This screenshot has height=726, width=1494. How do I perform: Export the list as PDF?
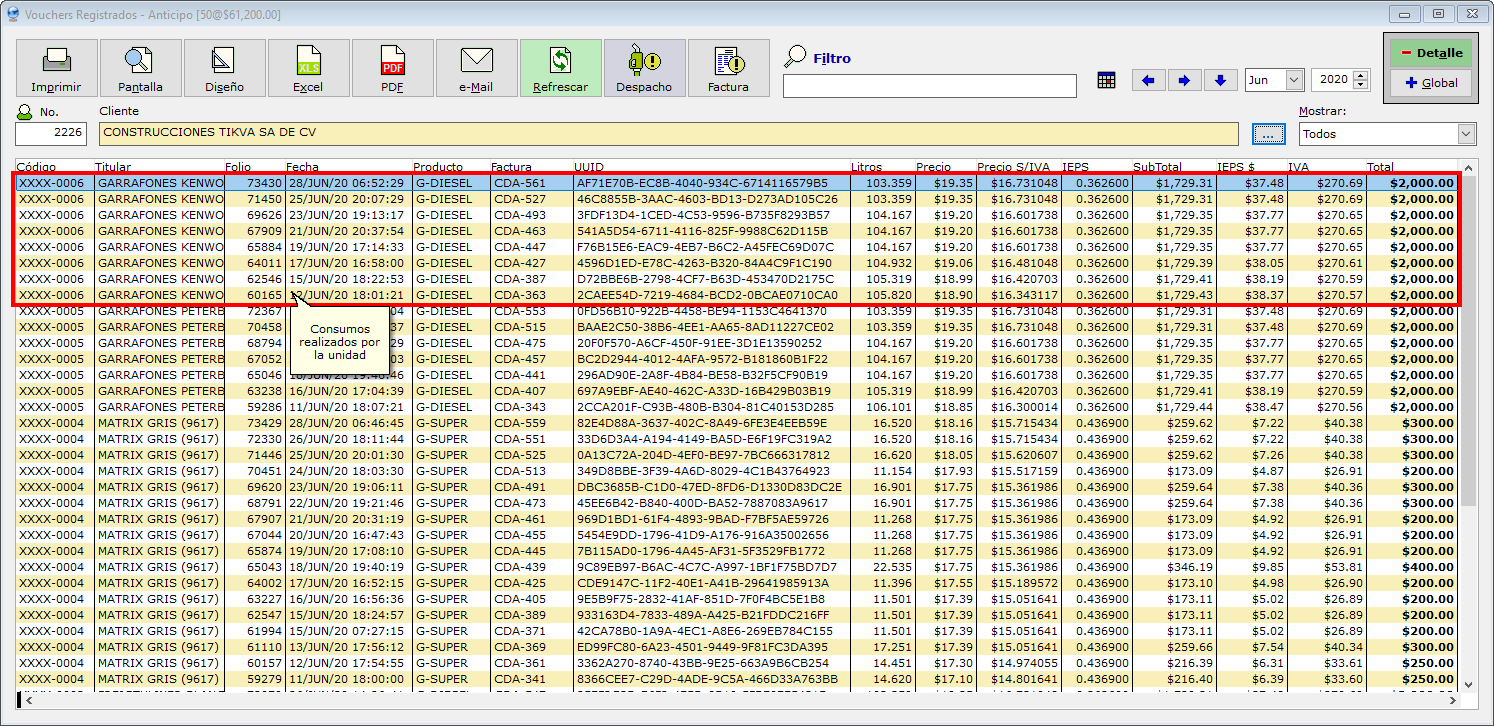pyautogui.click(x=392, y=67)
